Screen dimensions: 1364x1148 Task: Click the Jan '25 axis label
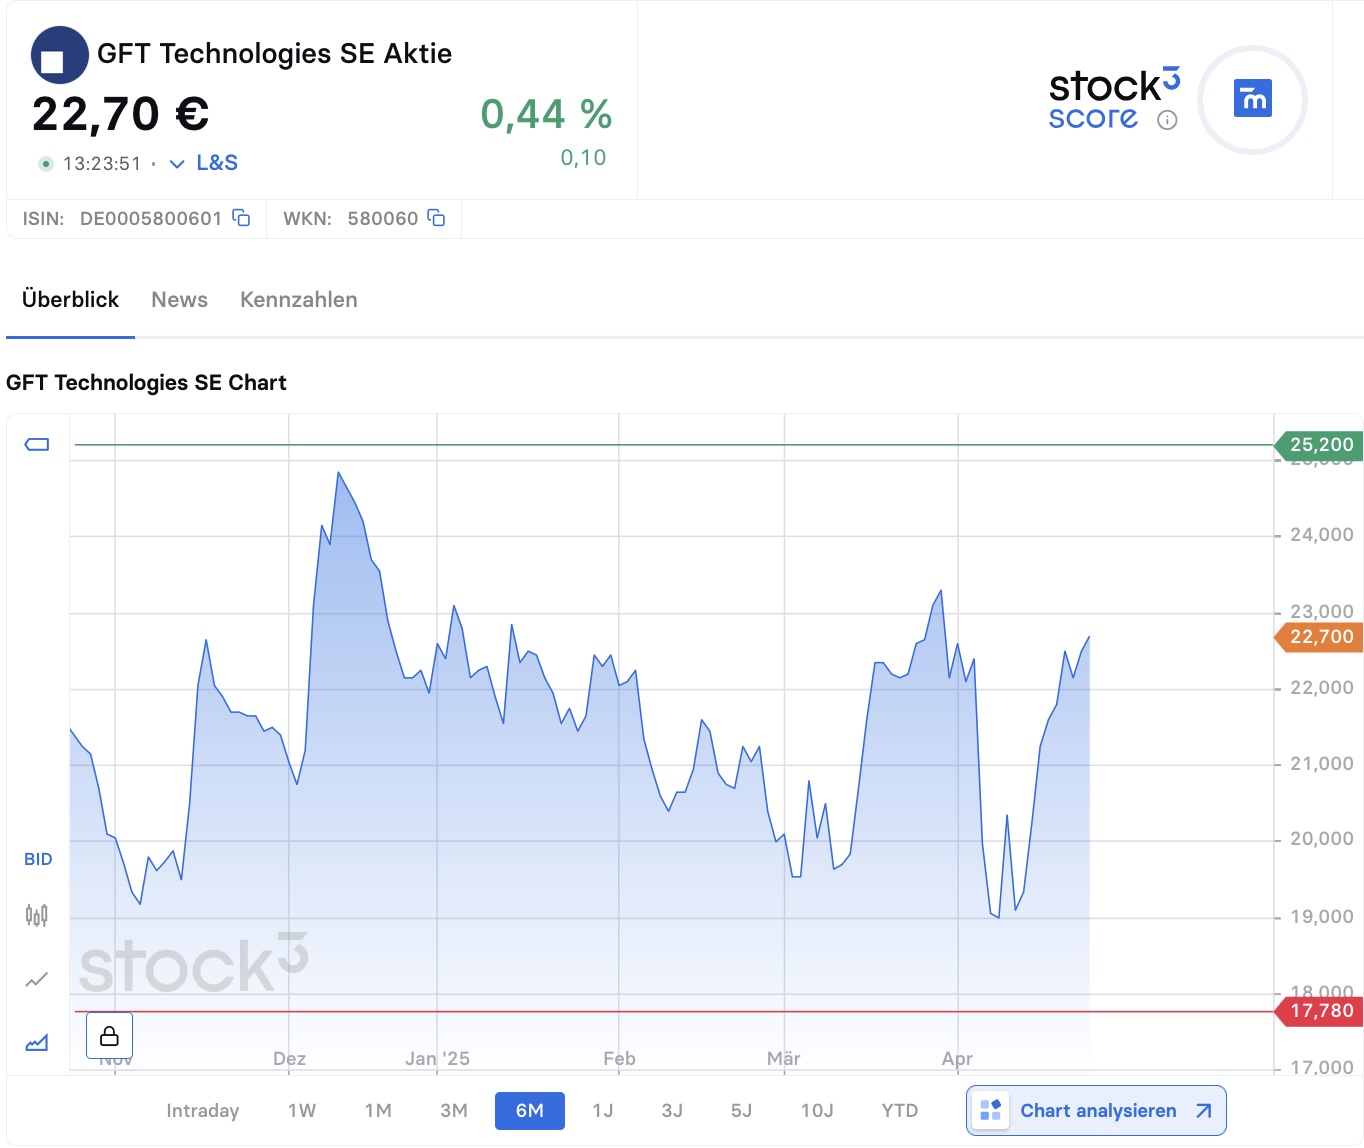pyautogui.click(x=437, y=1059)
